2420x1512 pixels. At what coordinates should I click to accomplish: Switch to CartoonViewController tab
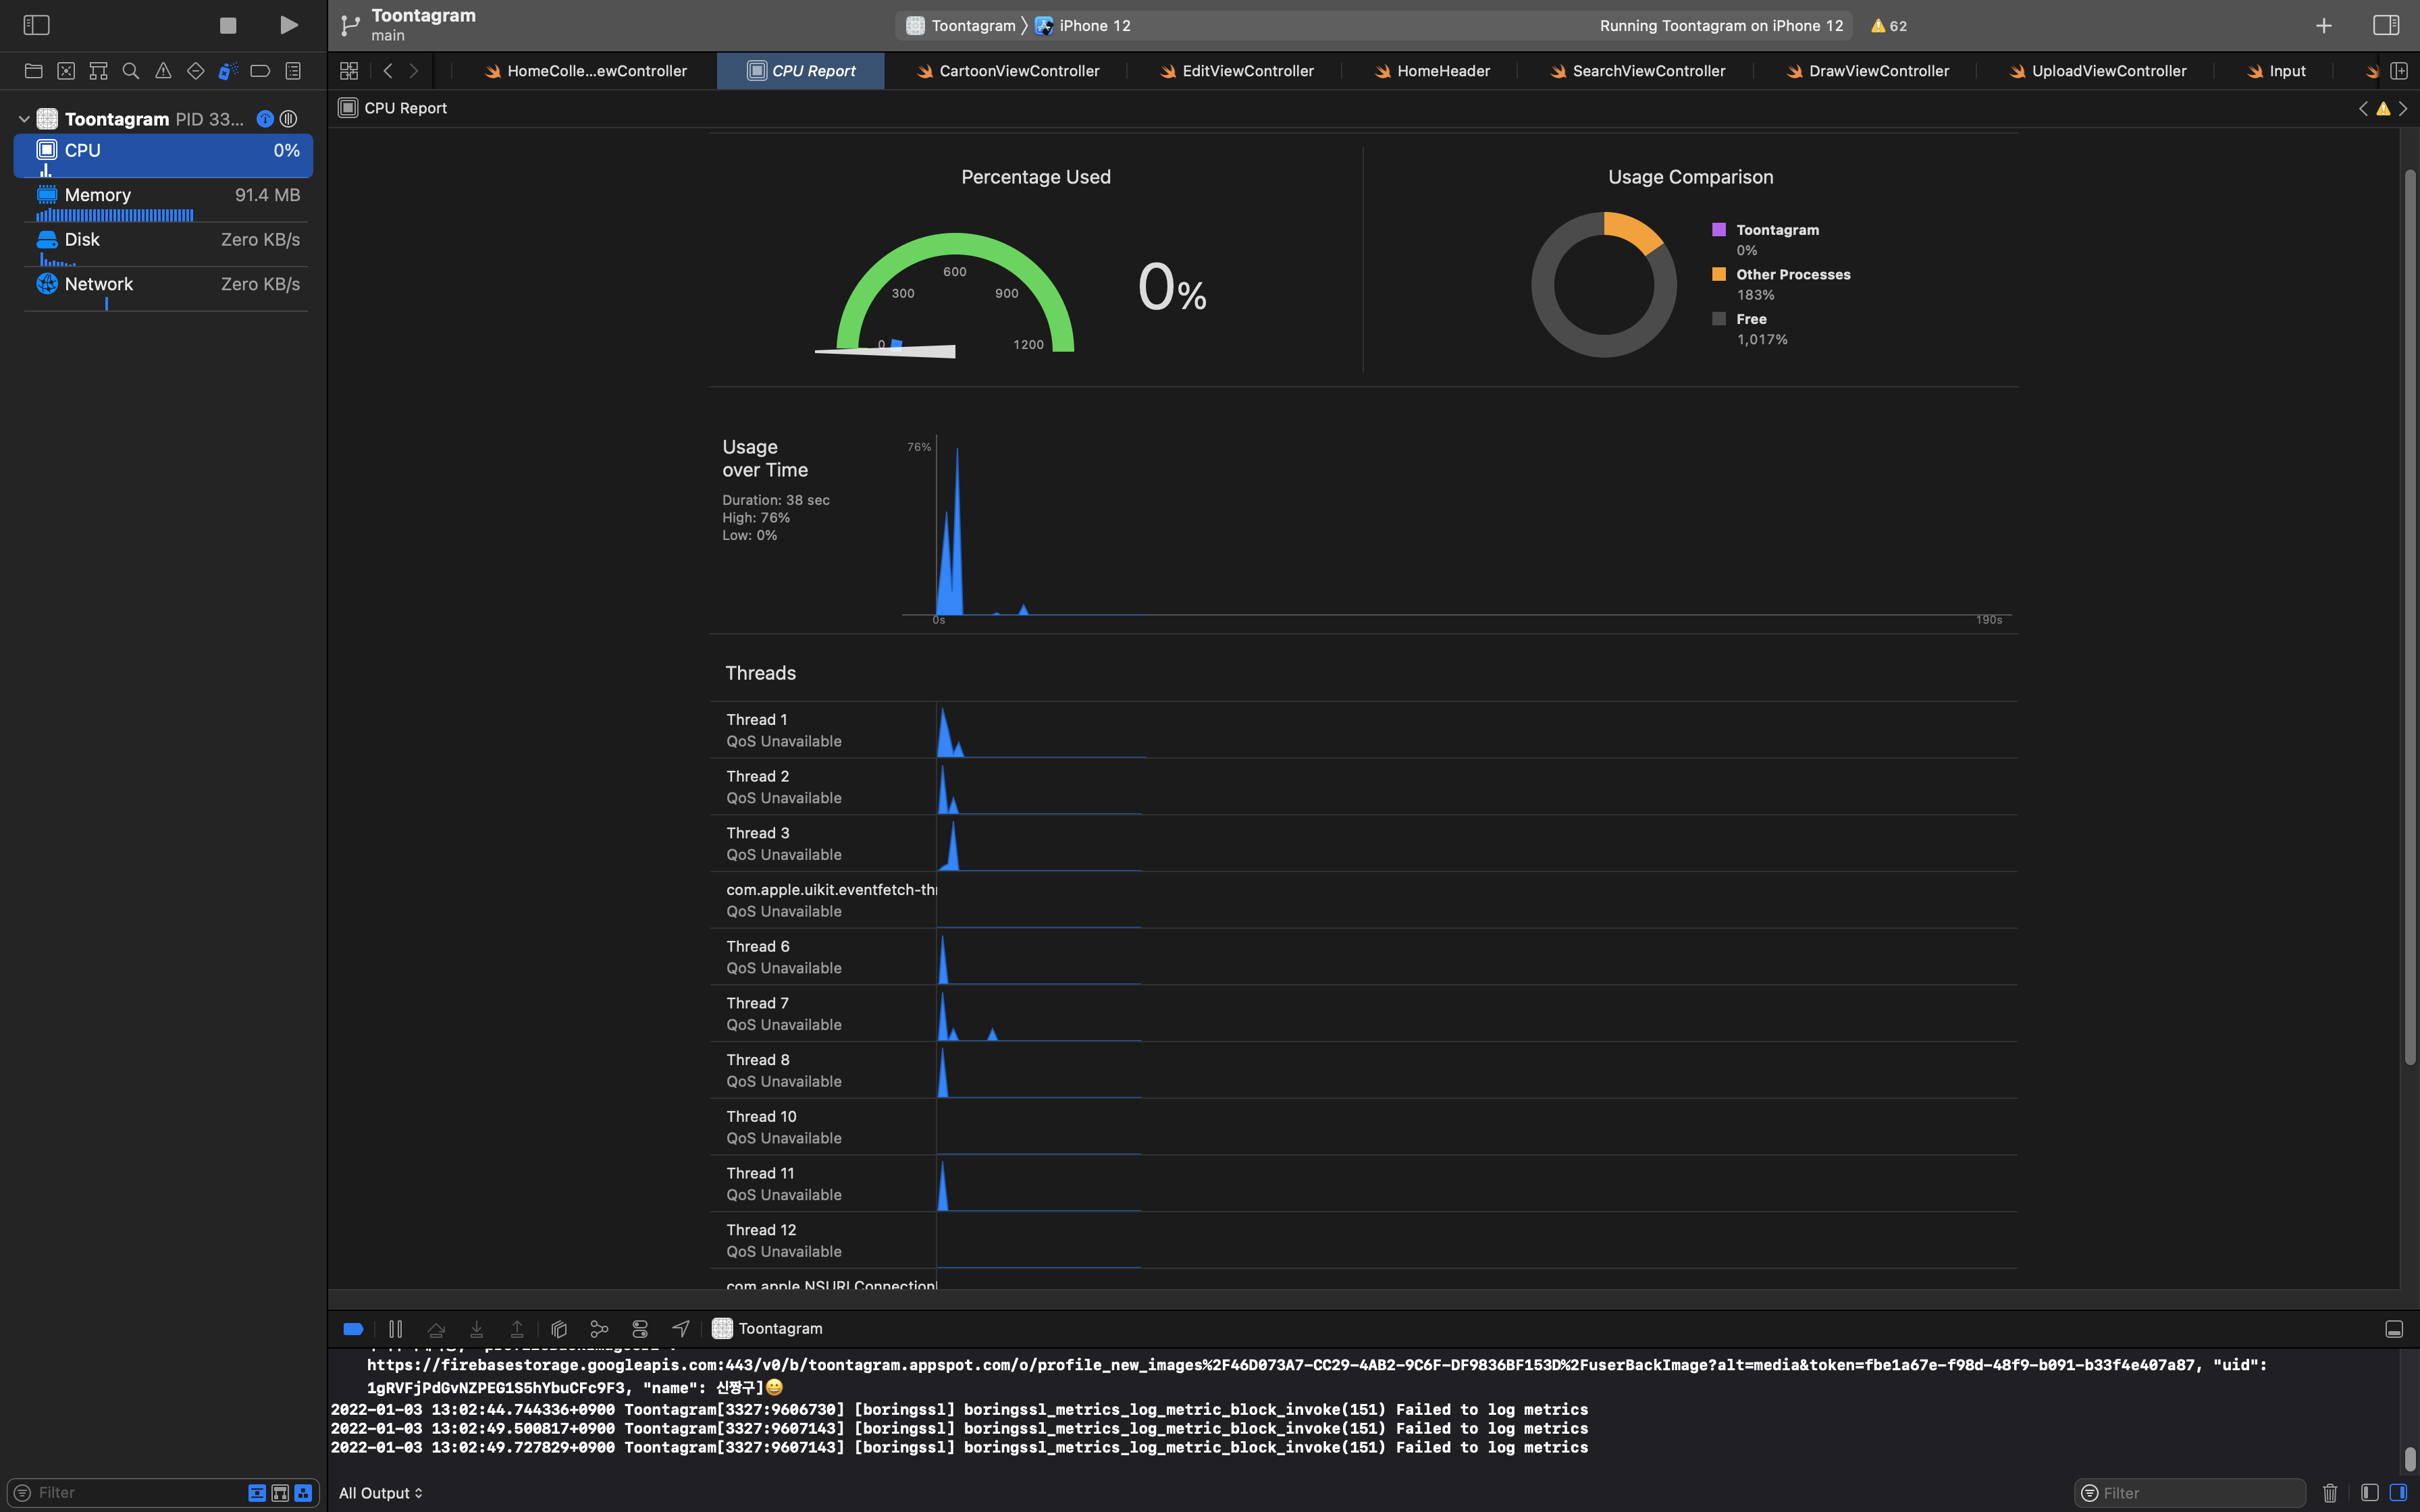coord(1008,71)
